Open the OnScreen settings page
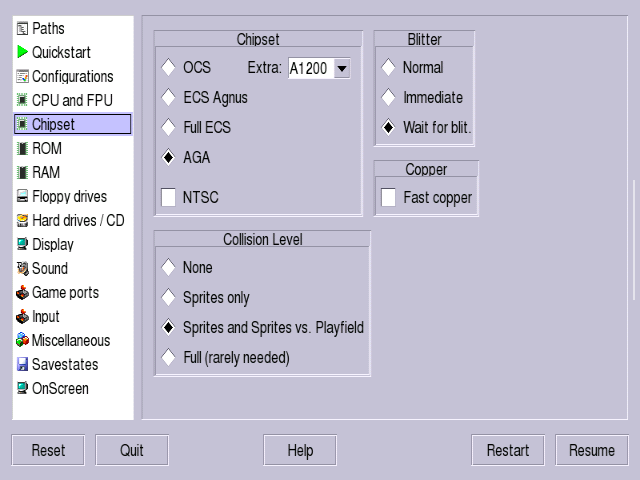Viewport: 640px width, 480px height. click(x=73, y=388)
